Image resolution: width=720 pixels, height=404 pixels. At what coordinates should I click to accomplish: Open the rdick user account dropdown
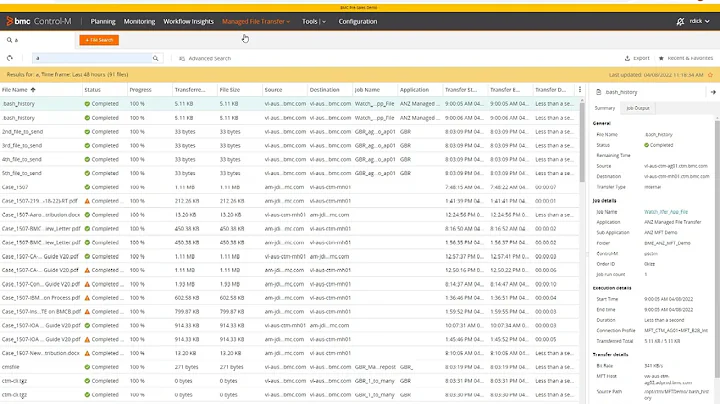[x=699, y=21]
